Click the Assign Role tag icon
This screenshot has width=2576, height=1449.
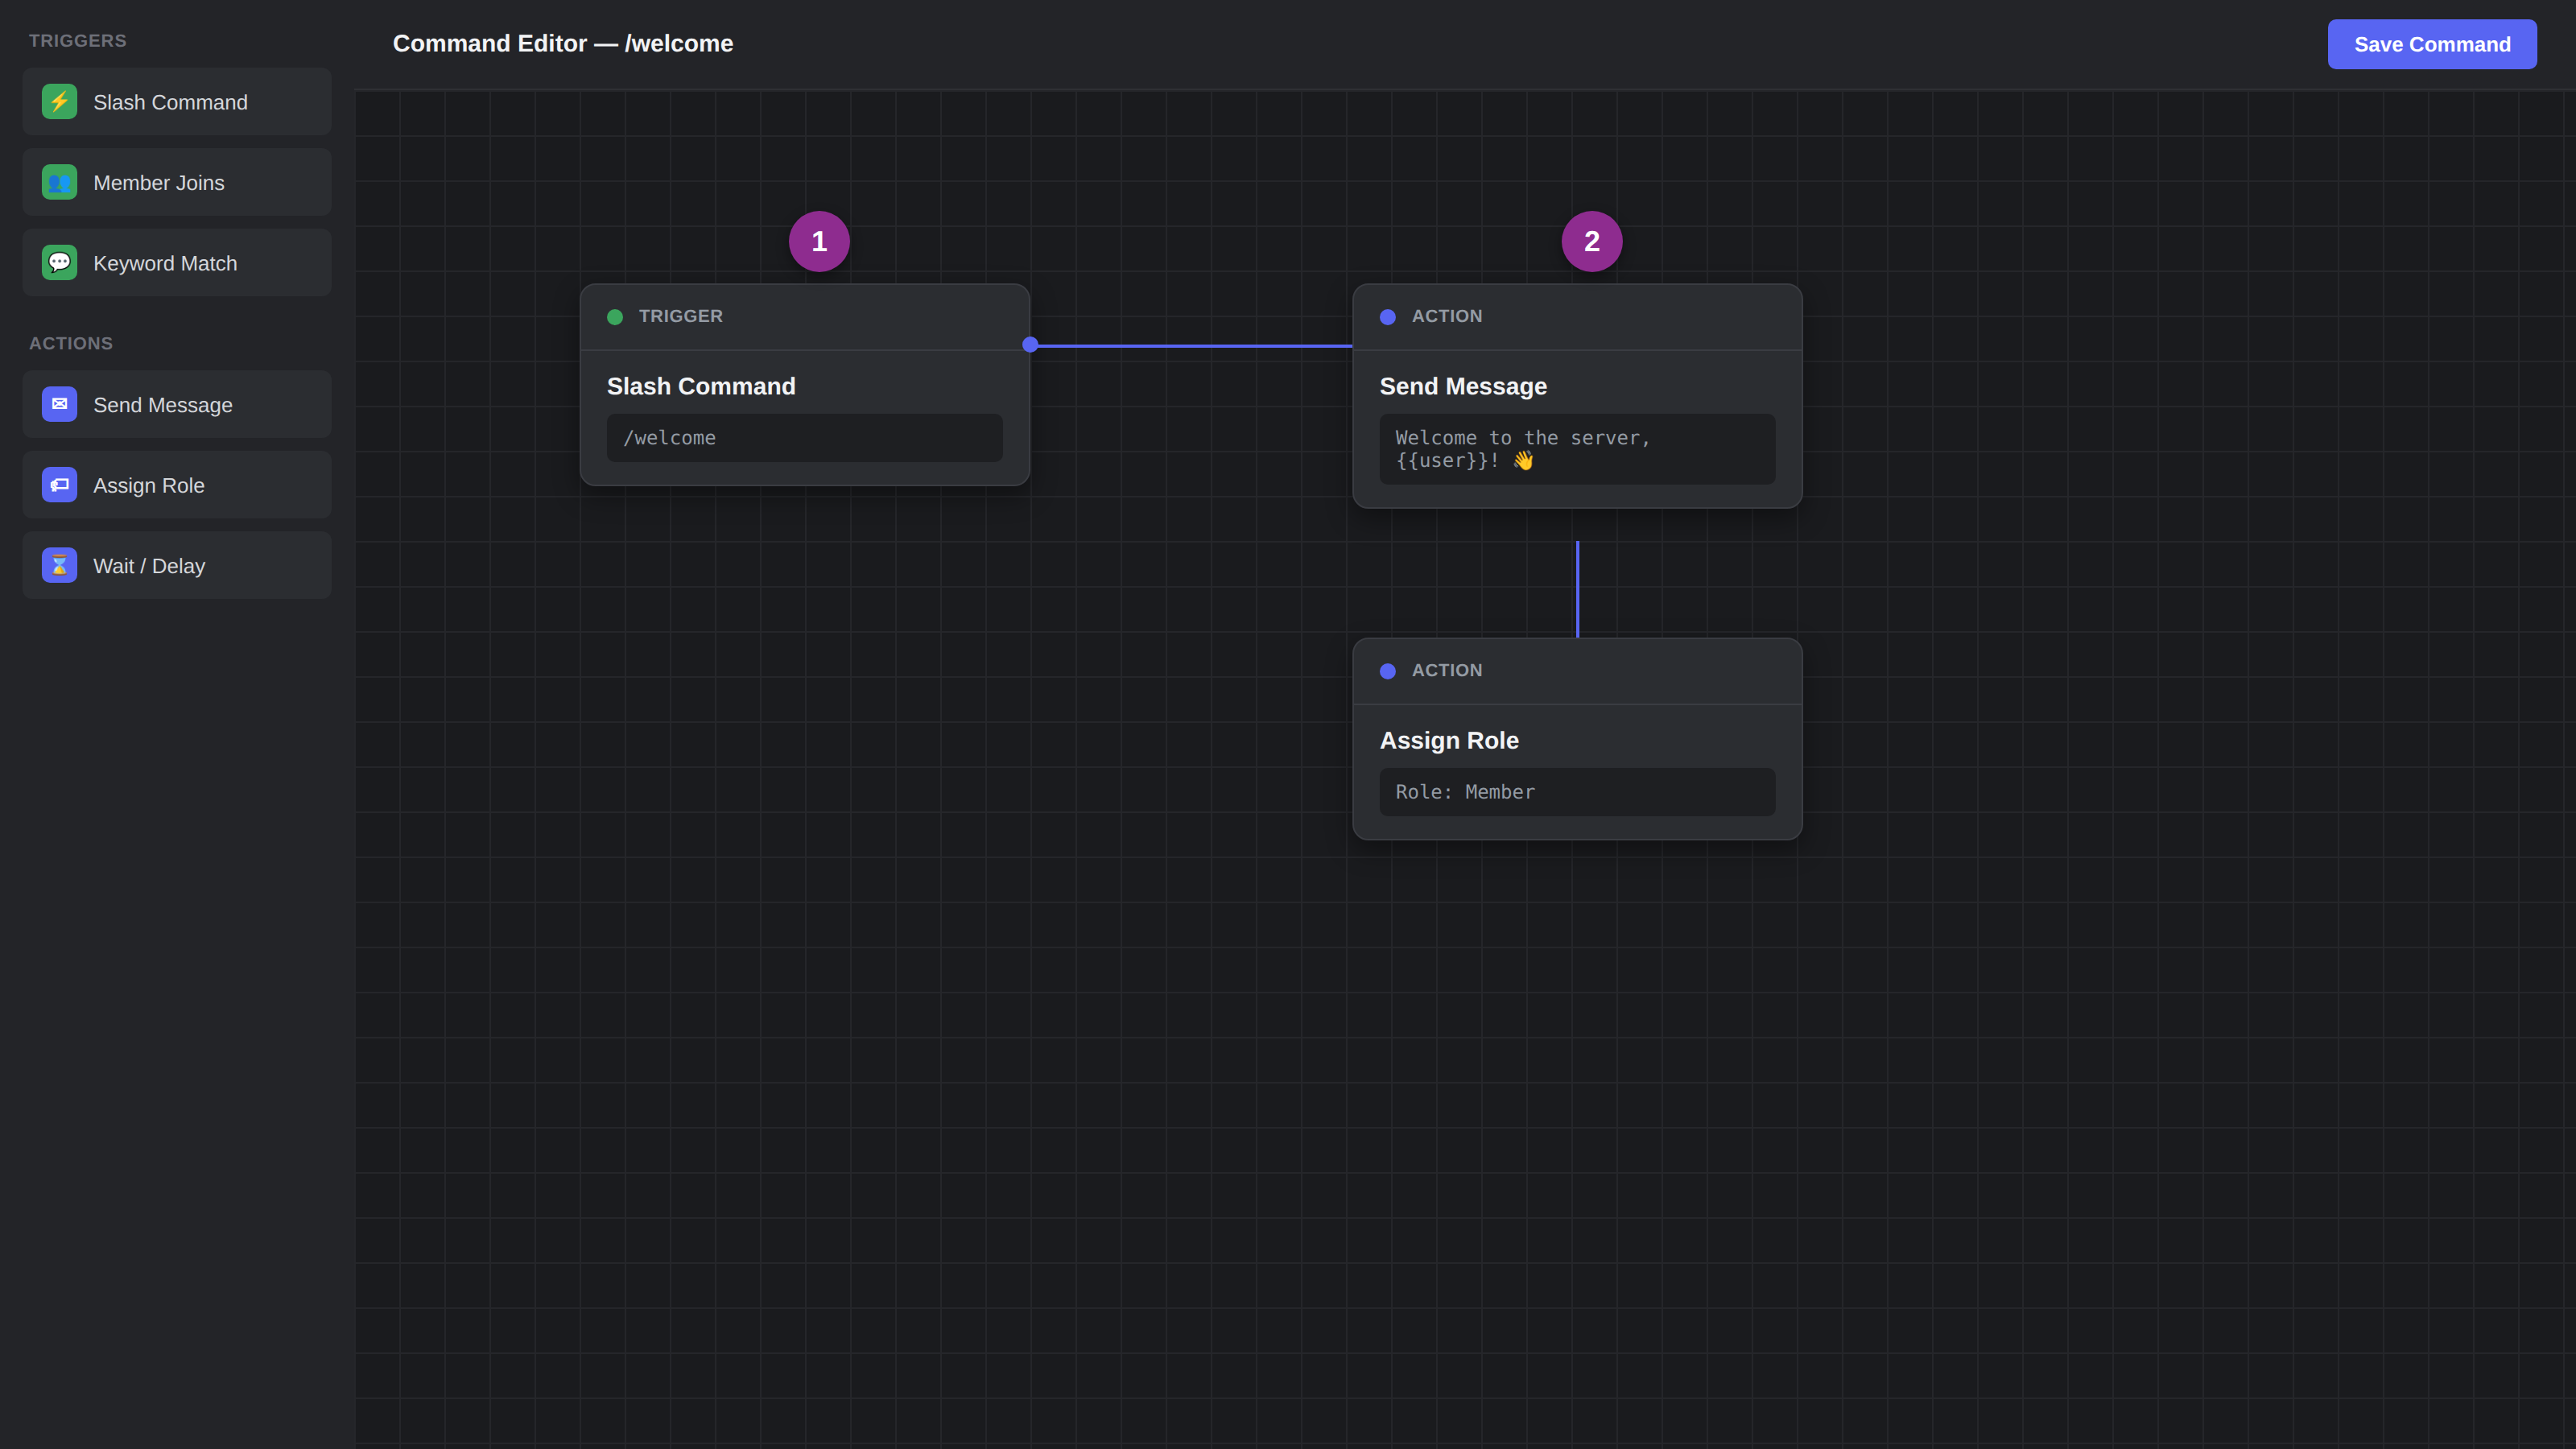click(59, 485)
